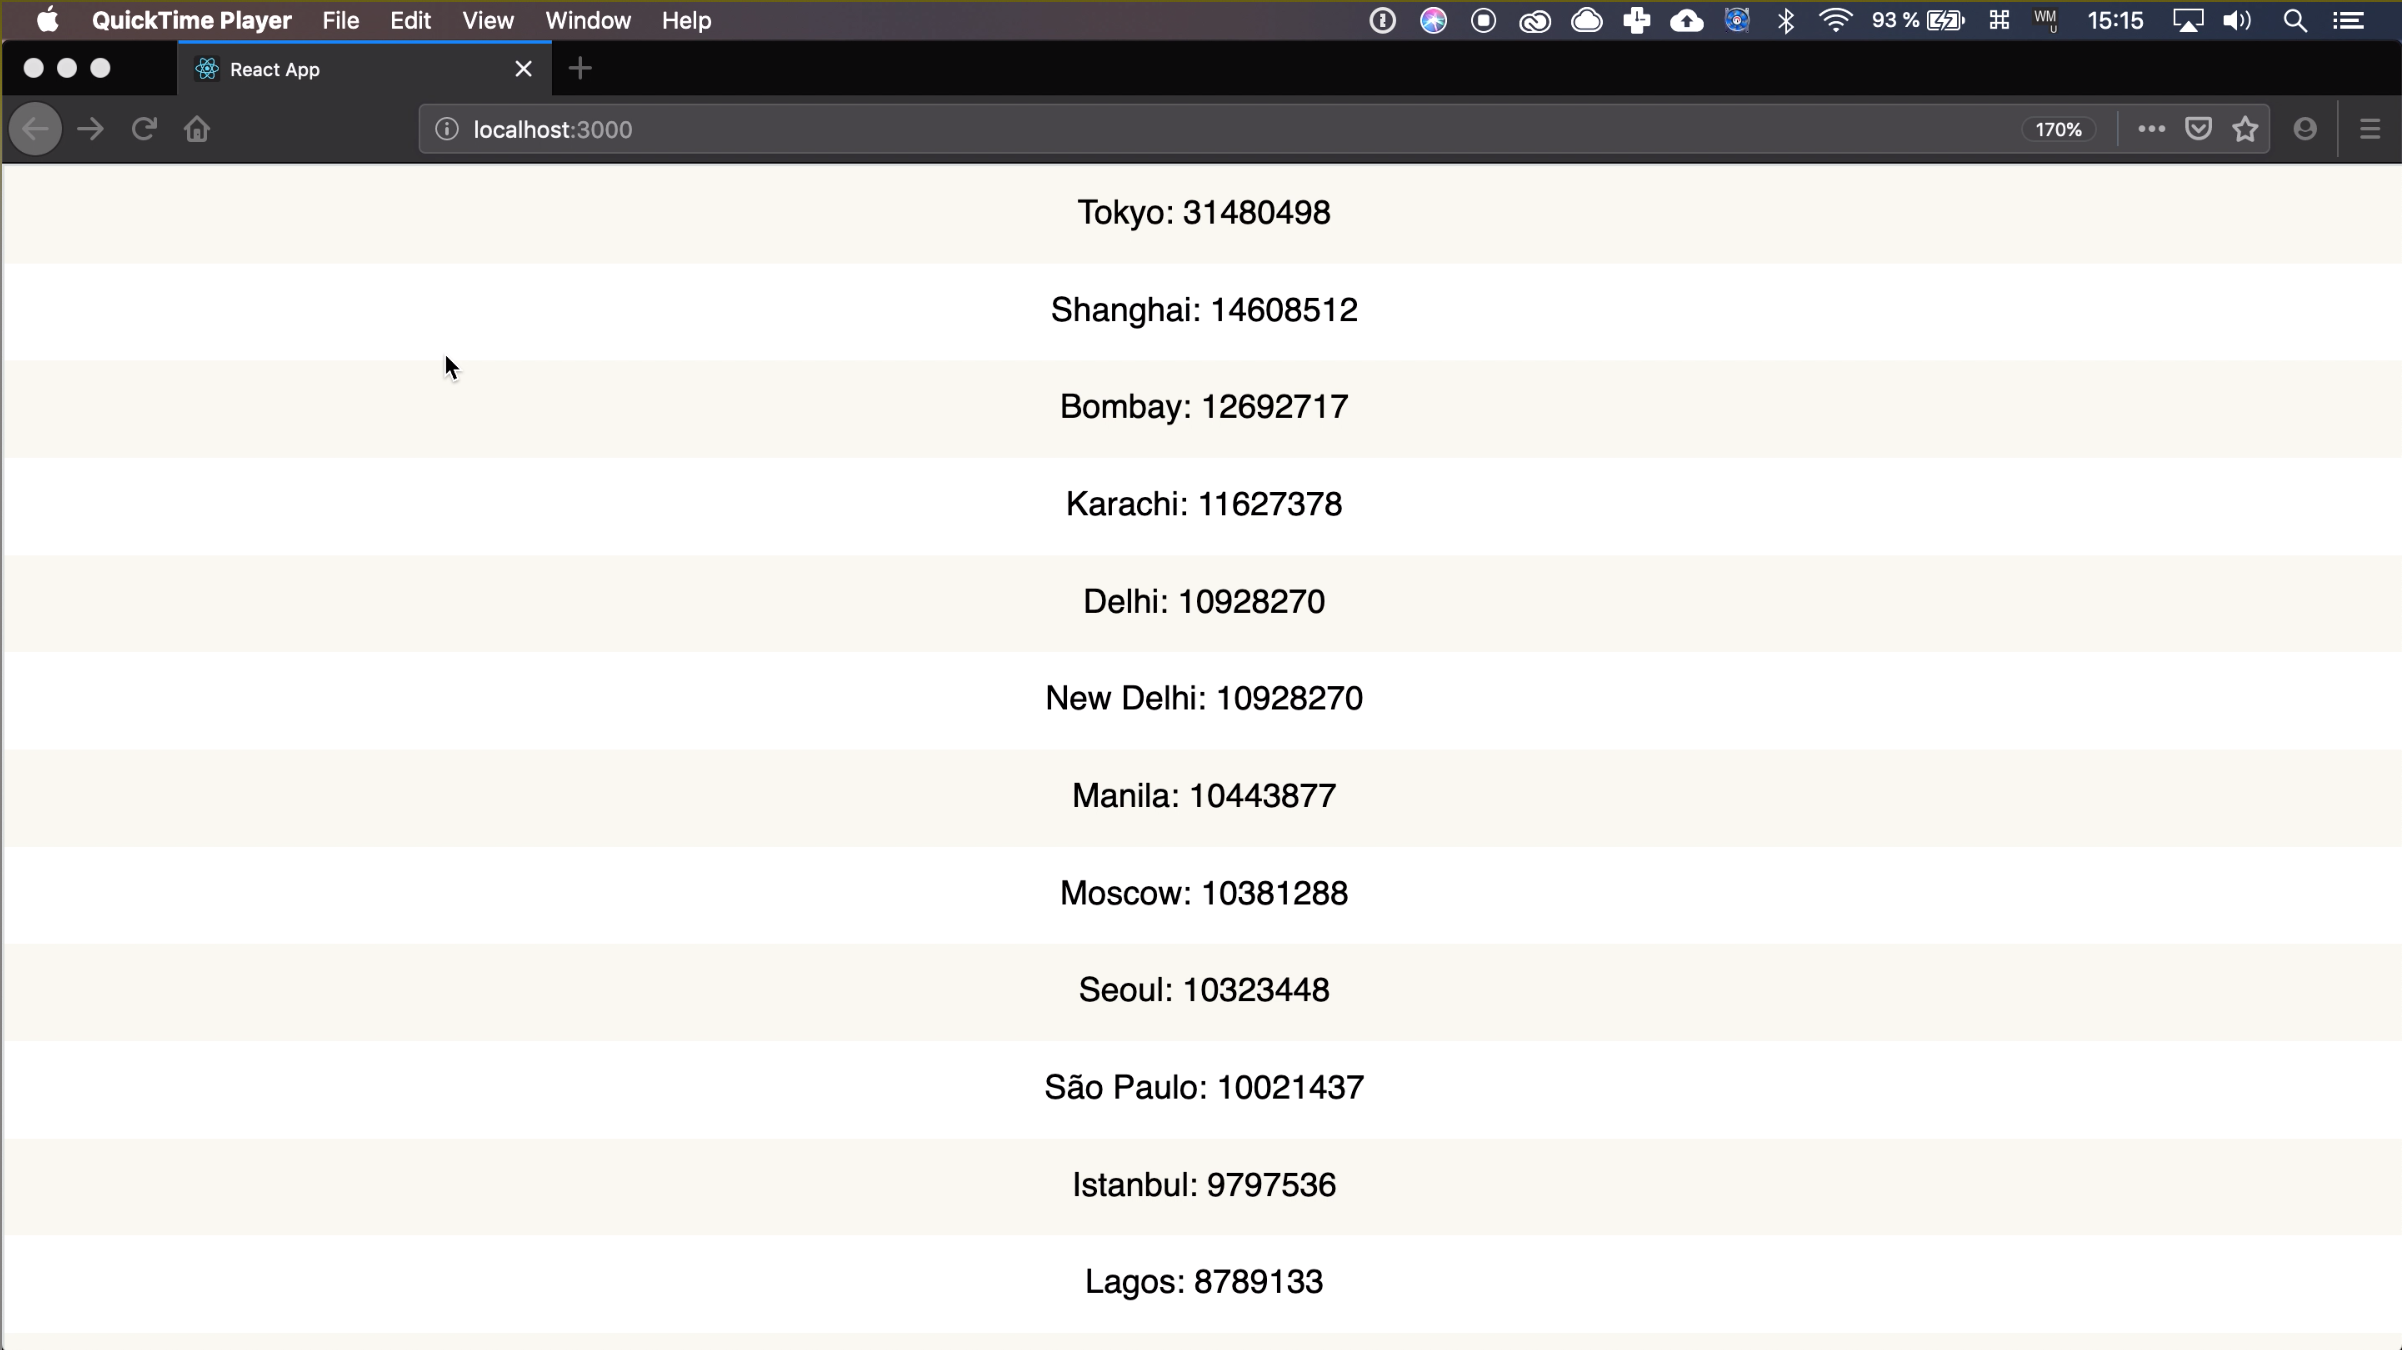Reload the localhost page

144,129
